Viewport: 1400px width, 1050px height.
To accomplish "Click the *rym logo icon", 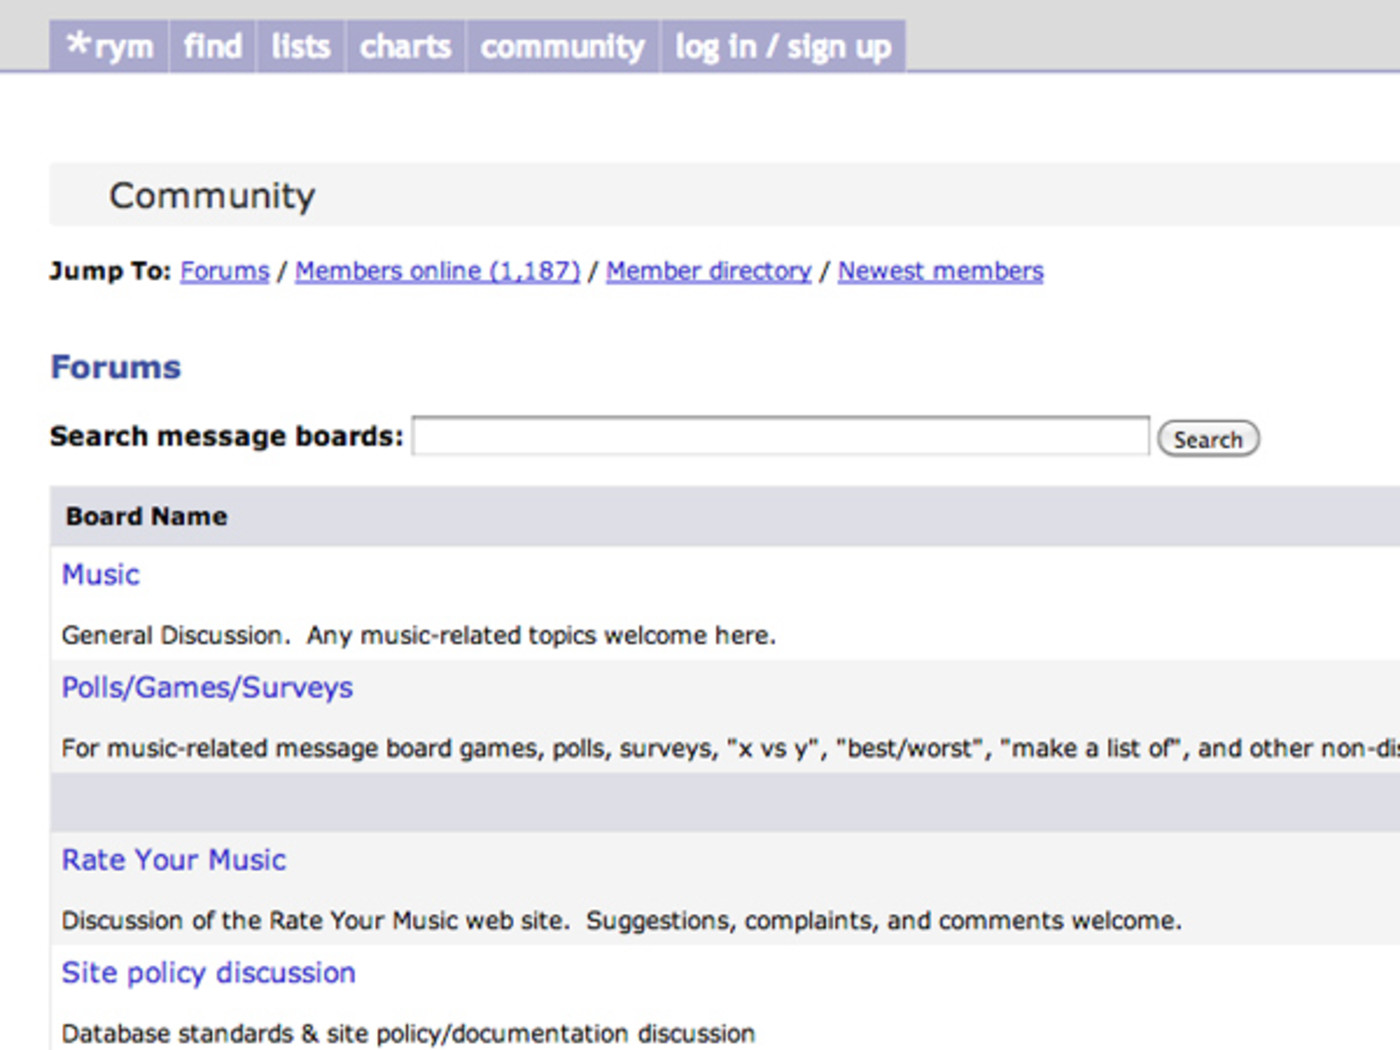I will coord(110,45).
